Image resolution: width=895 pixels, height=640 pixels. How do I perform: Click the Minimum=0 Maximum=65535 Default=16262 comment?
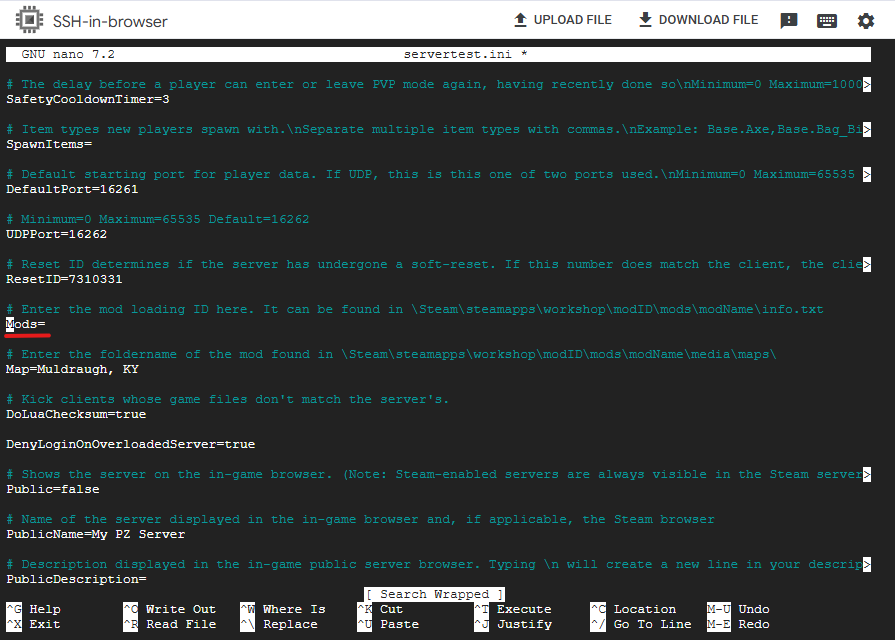click(x=158, y=219)
